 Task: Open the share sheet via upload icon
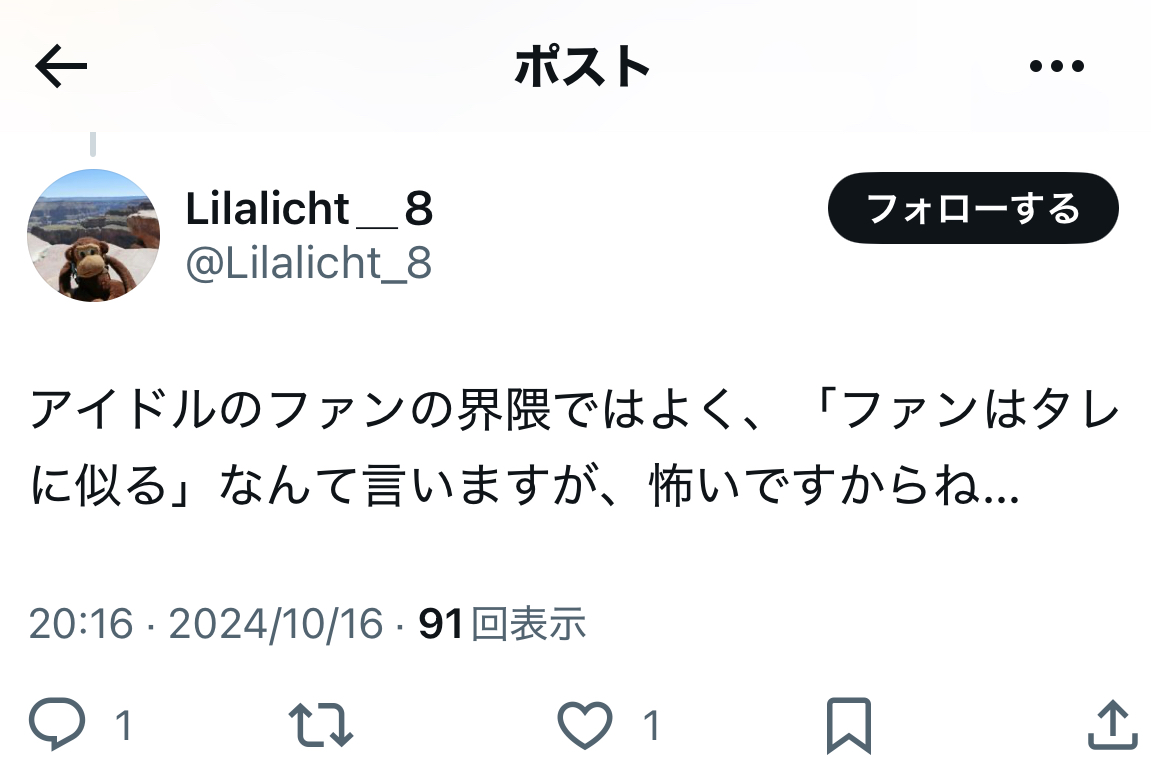[1112, 724]
